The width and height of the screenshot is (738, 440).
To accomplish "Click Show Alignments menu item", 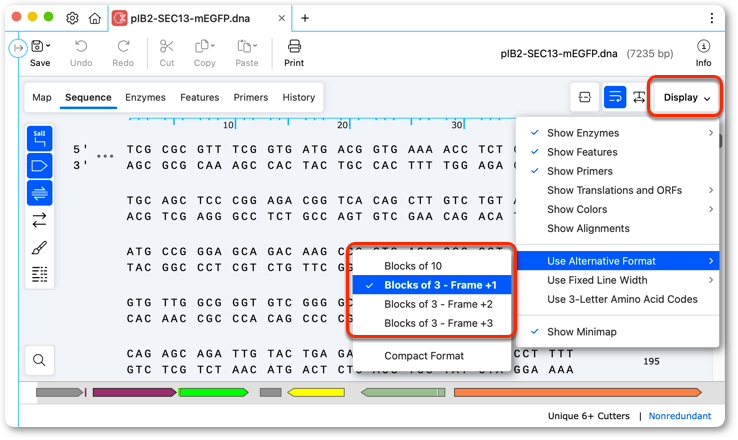I will 618,228.
